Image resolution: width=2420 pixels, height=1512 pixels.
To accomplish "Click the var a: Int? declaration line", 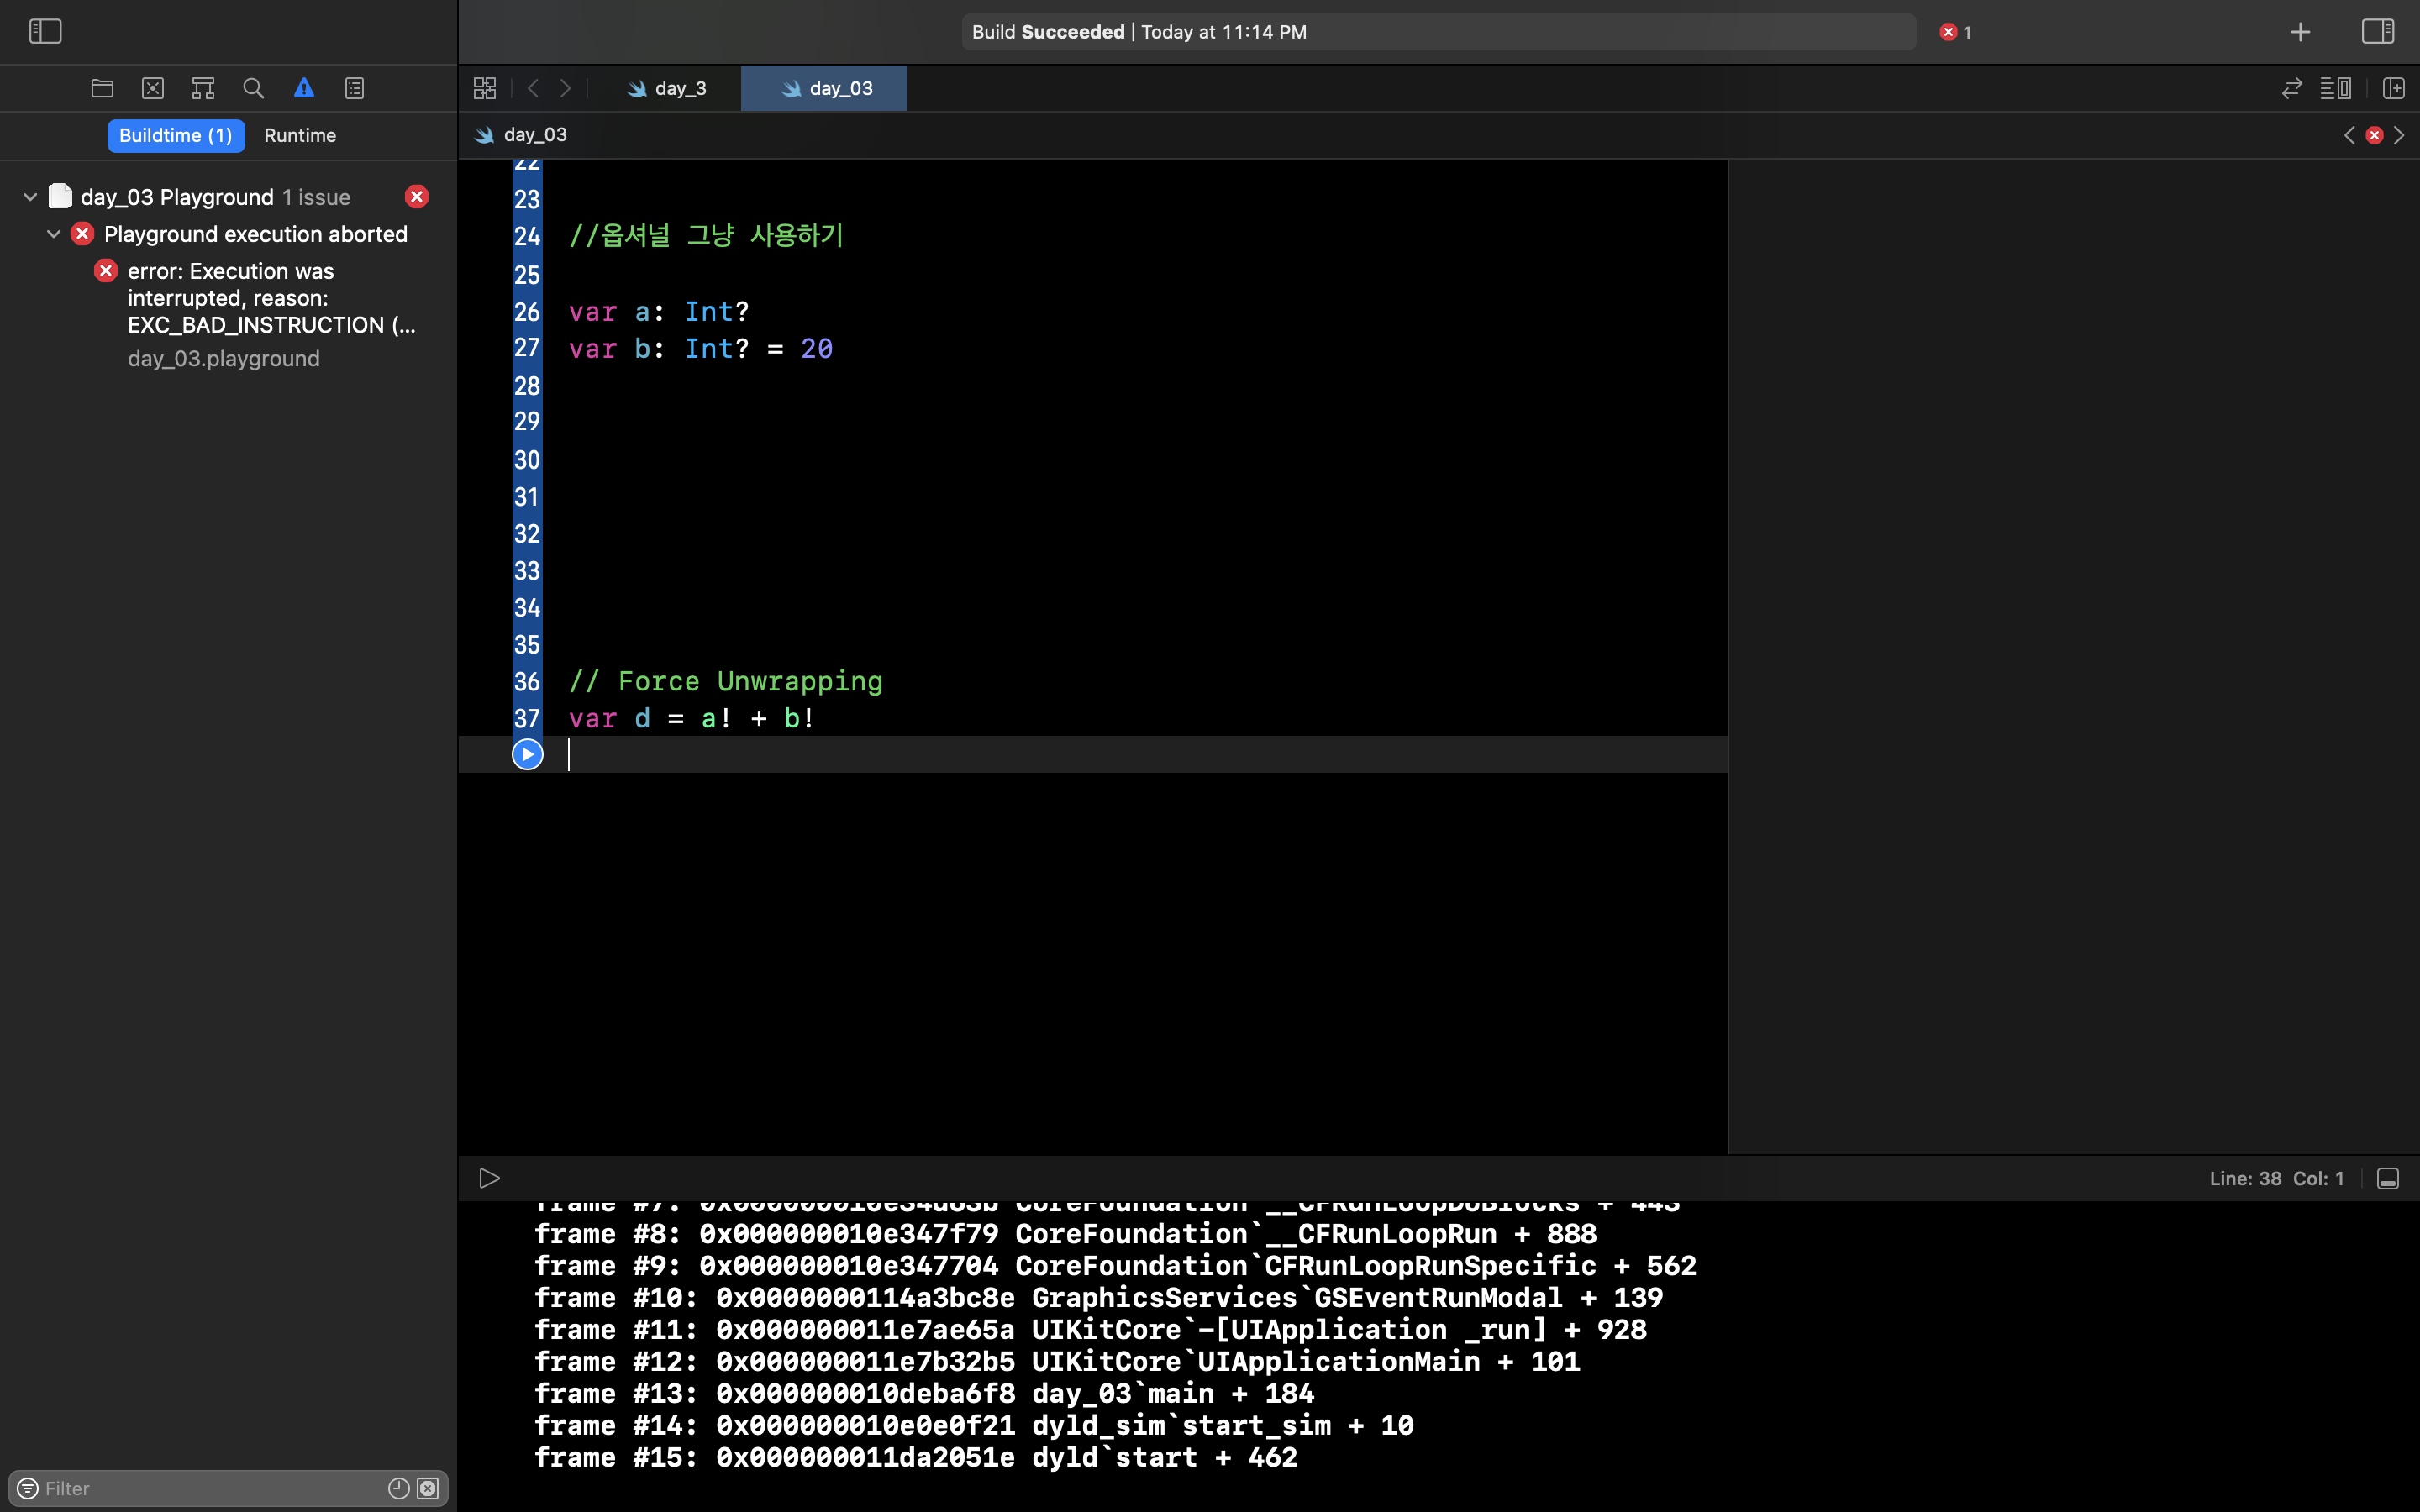I will point(659,312).
